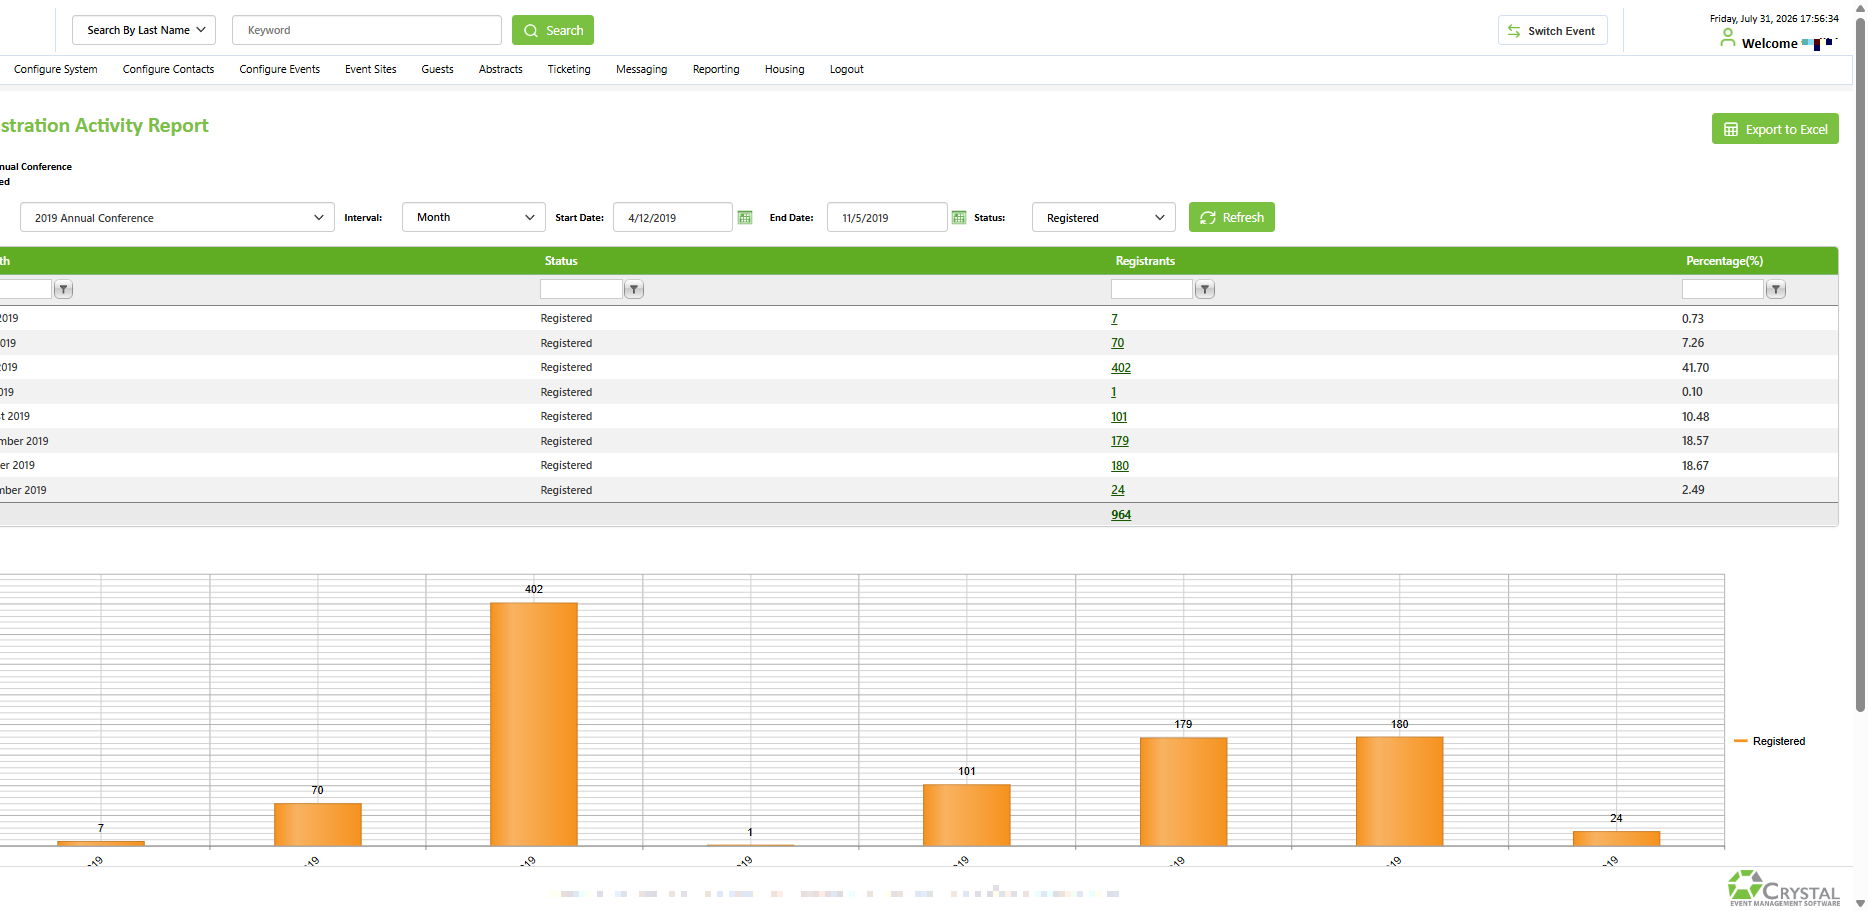Open the Configure System menu

[x=56, y=70]
